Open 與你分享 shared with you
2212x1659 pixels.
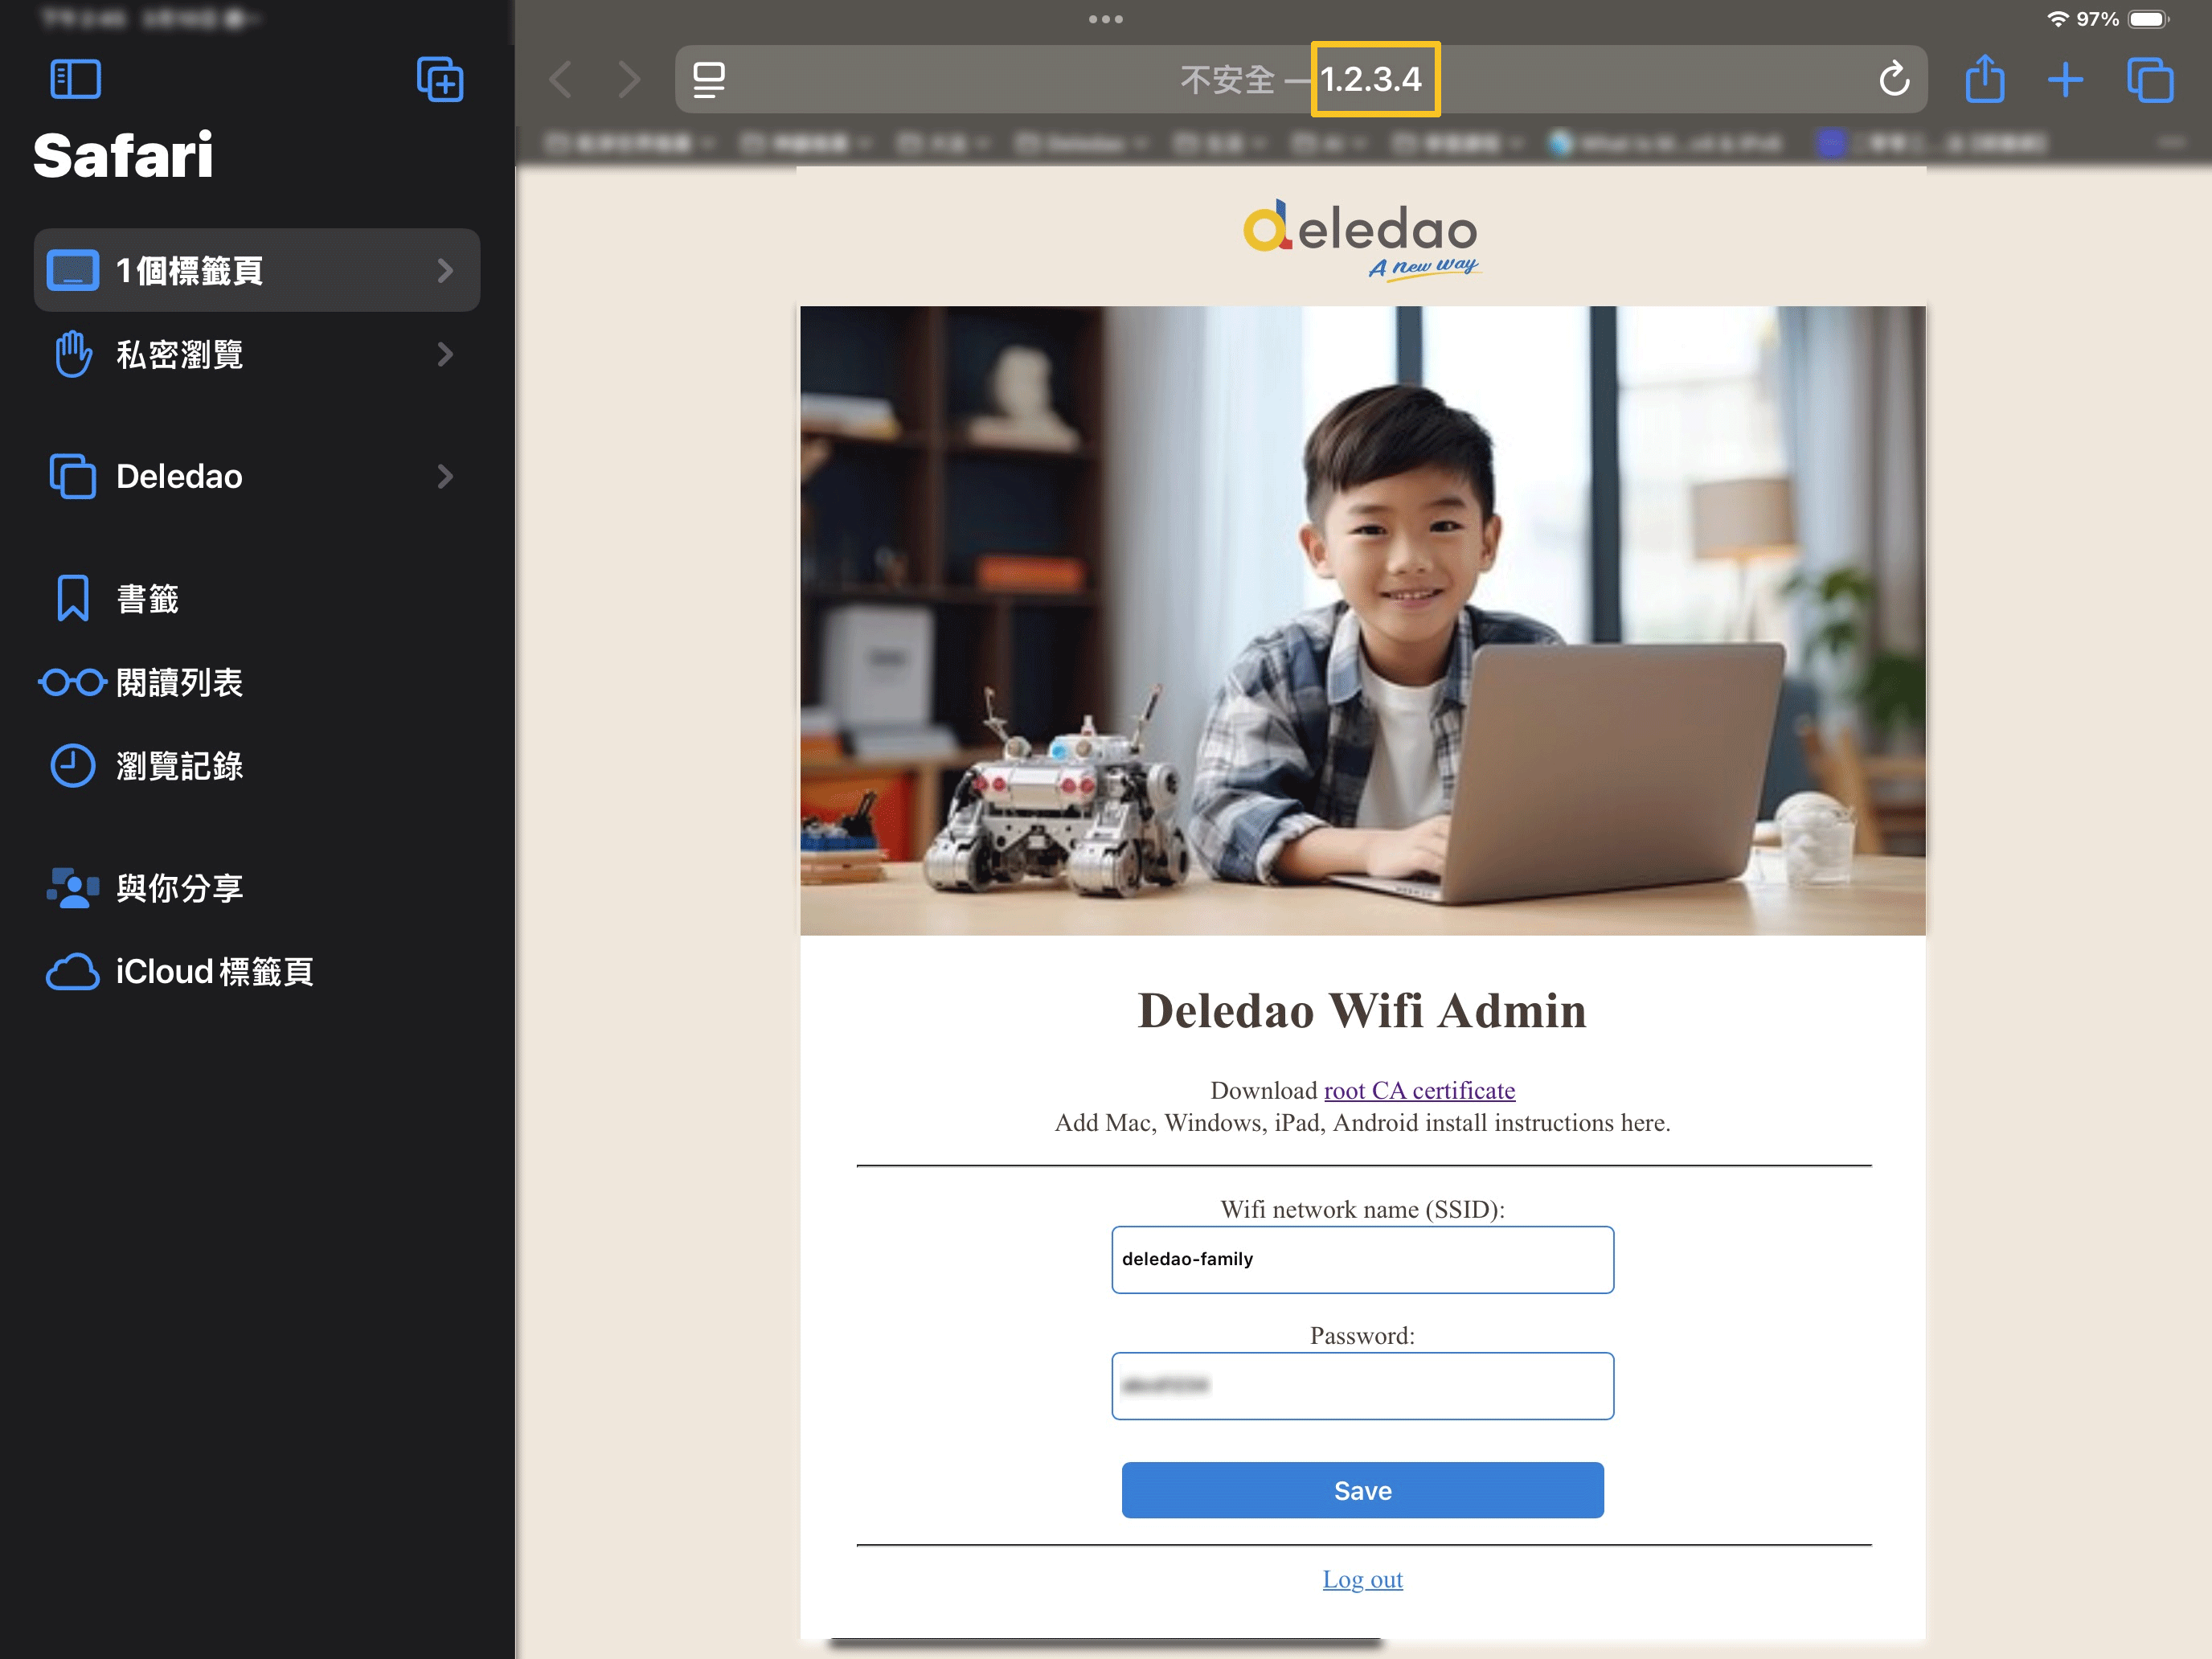coord(257,888)
